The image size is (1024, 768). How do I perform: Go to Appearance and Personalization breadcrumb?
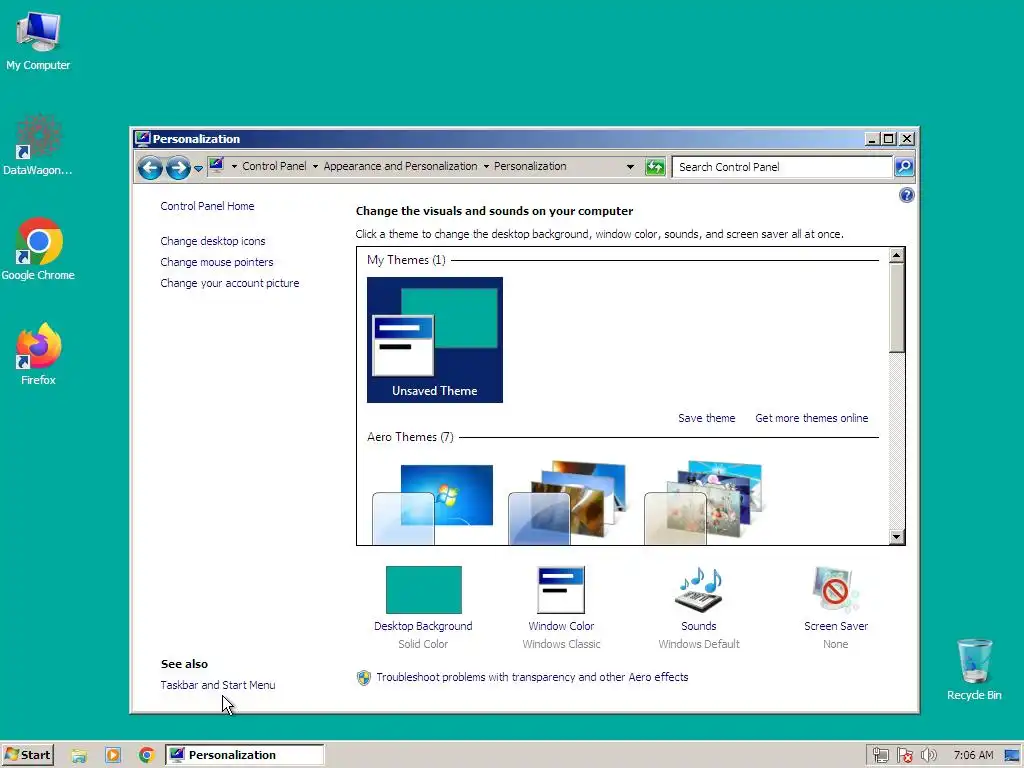[x=400, y=167]
